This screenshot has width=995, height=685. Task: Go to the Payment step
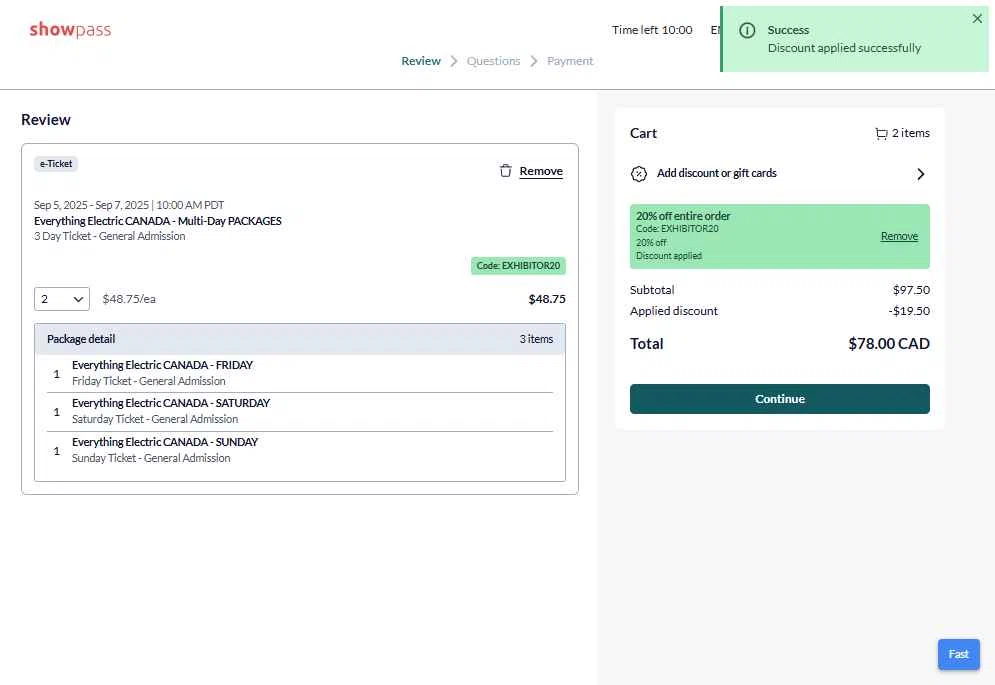click(570, 61)
